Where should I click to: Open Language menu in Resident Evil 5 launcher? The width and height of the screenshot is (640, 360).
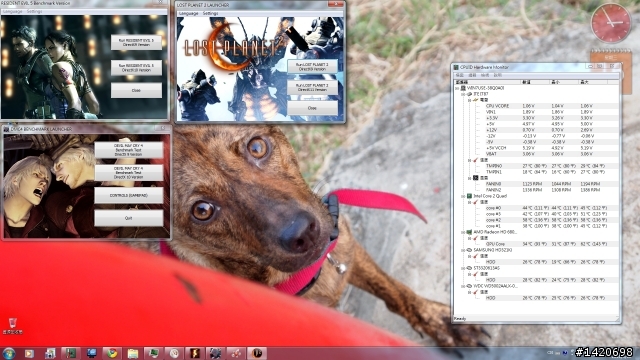click(12, 11)
